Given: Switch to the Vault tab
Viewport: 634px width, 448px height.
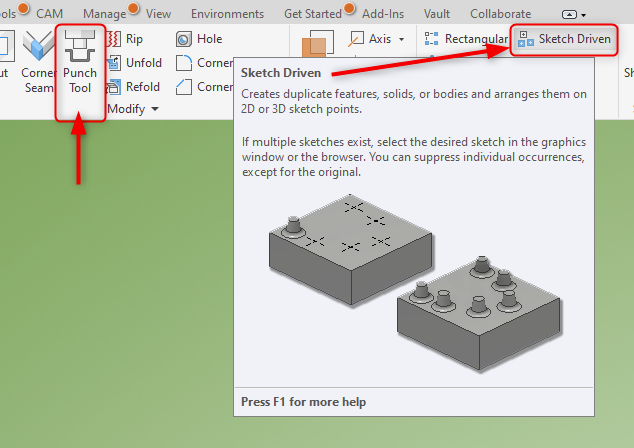Looking at the screenshot, I should [437, 14].
